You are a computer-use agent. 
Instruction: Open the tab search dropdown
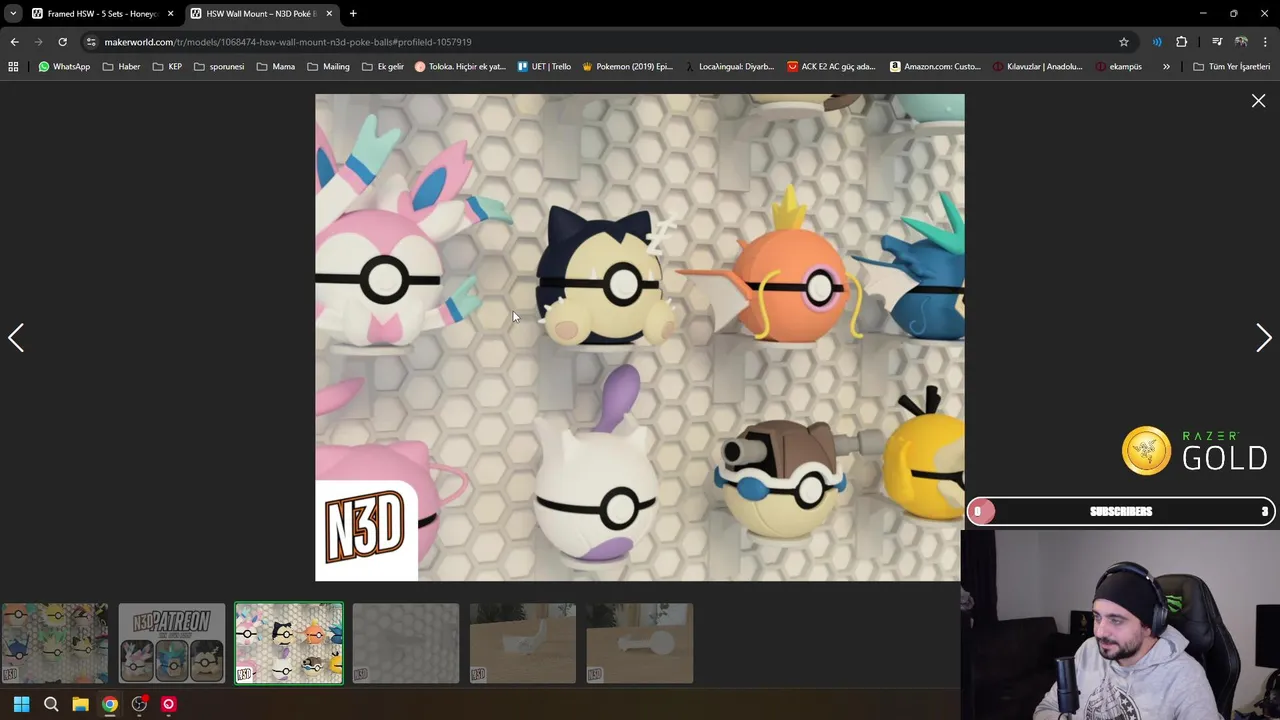(13, 14)
